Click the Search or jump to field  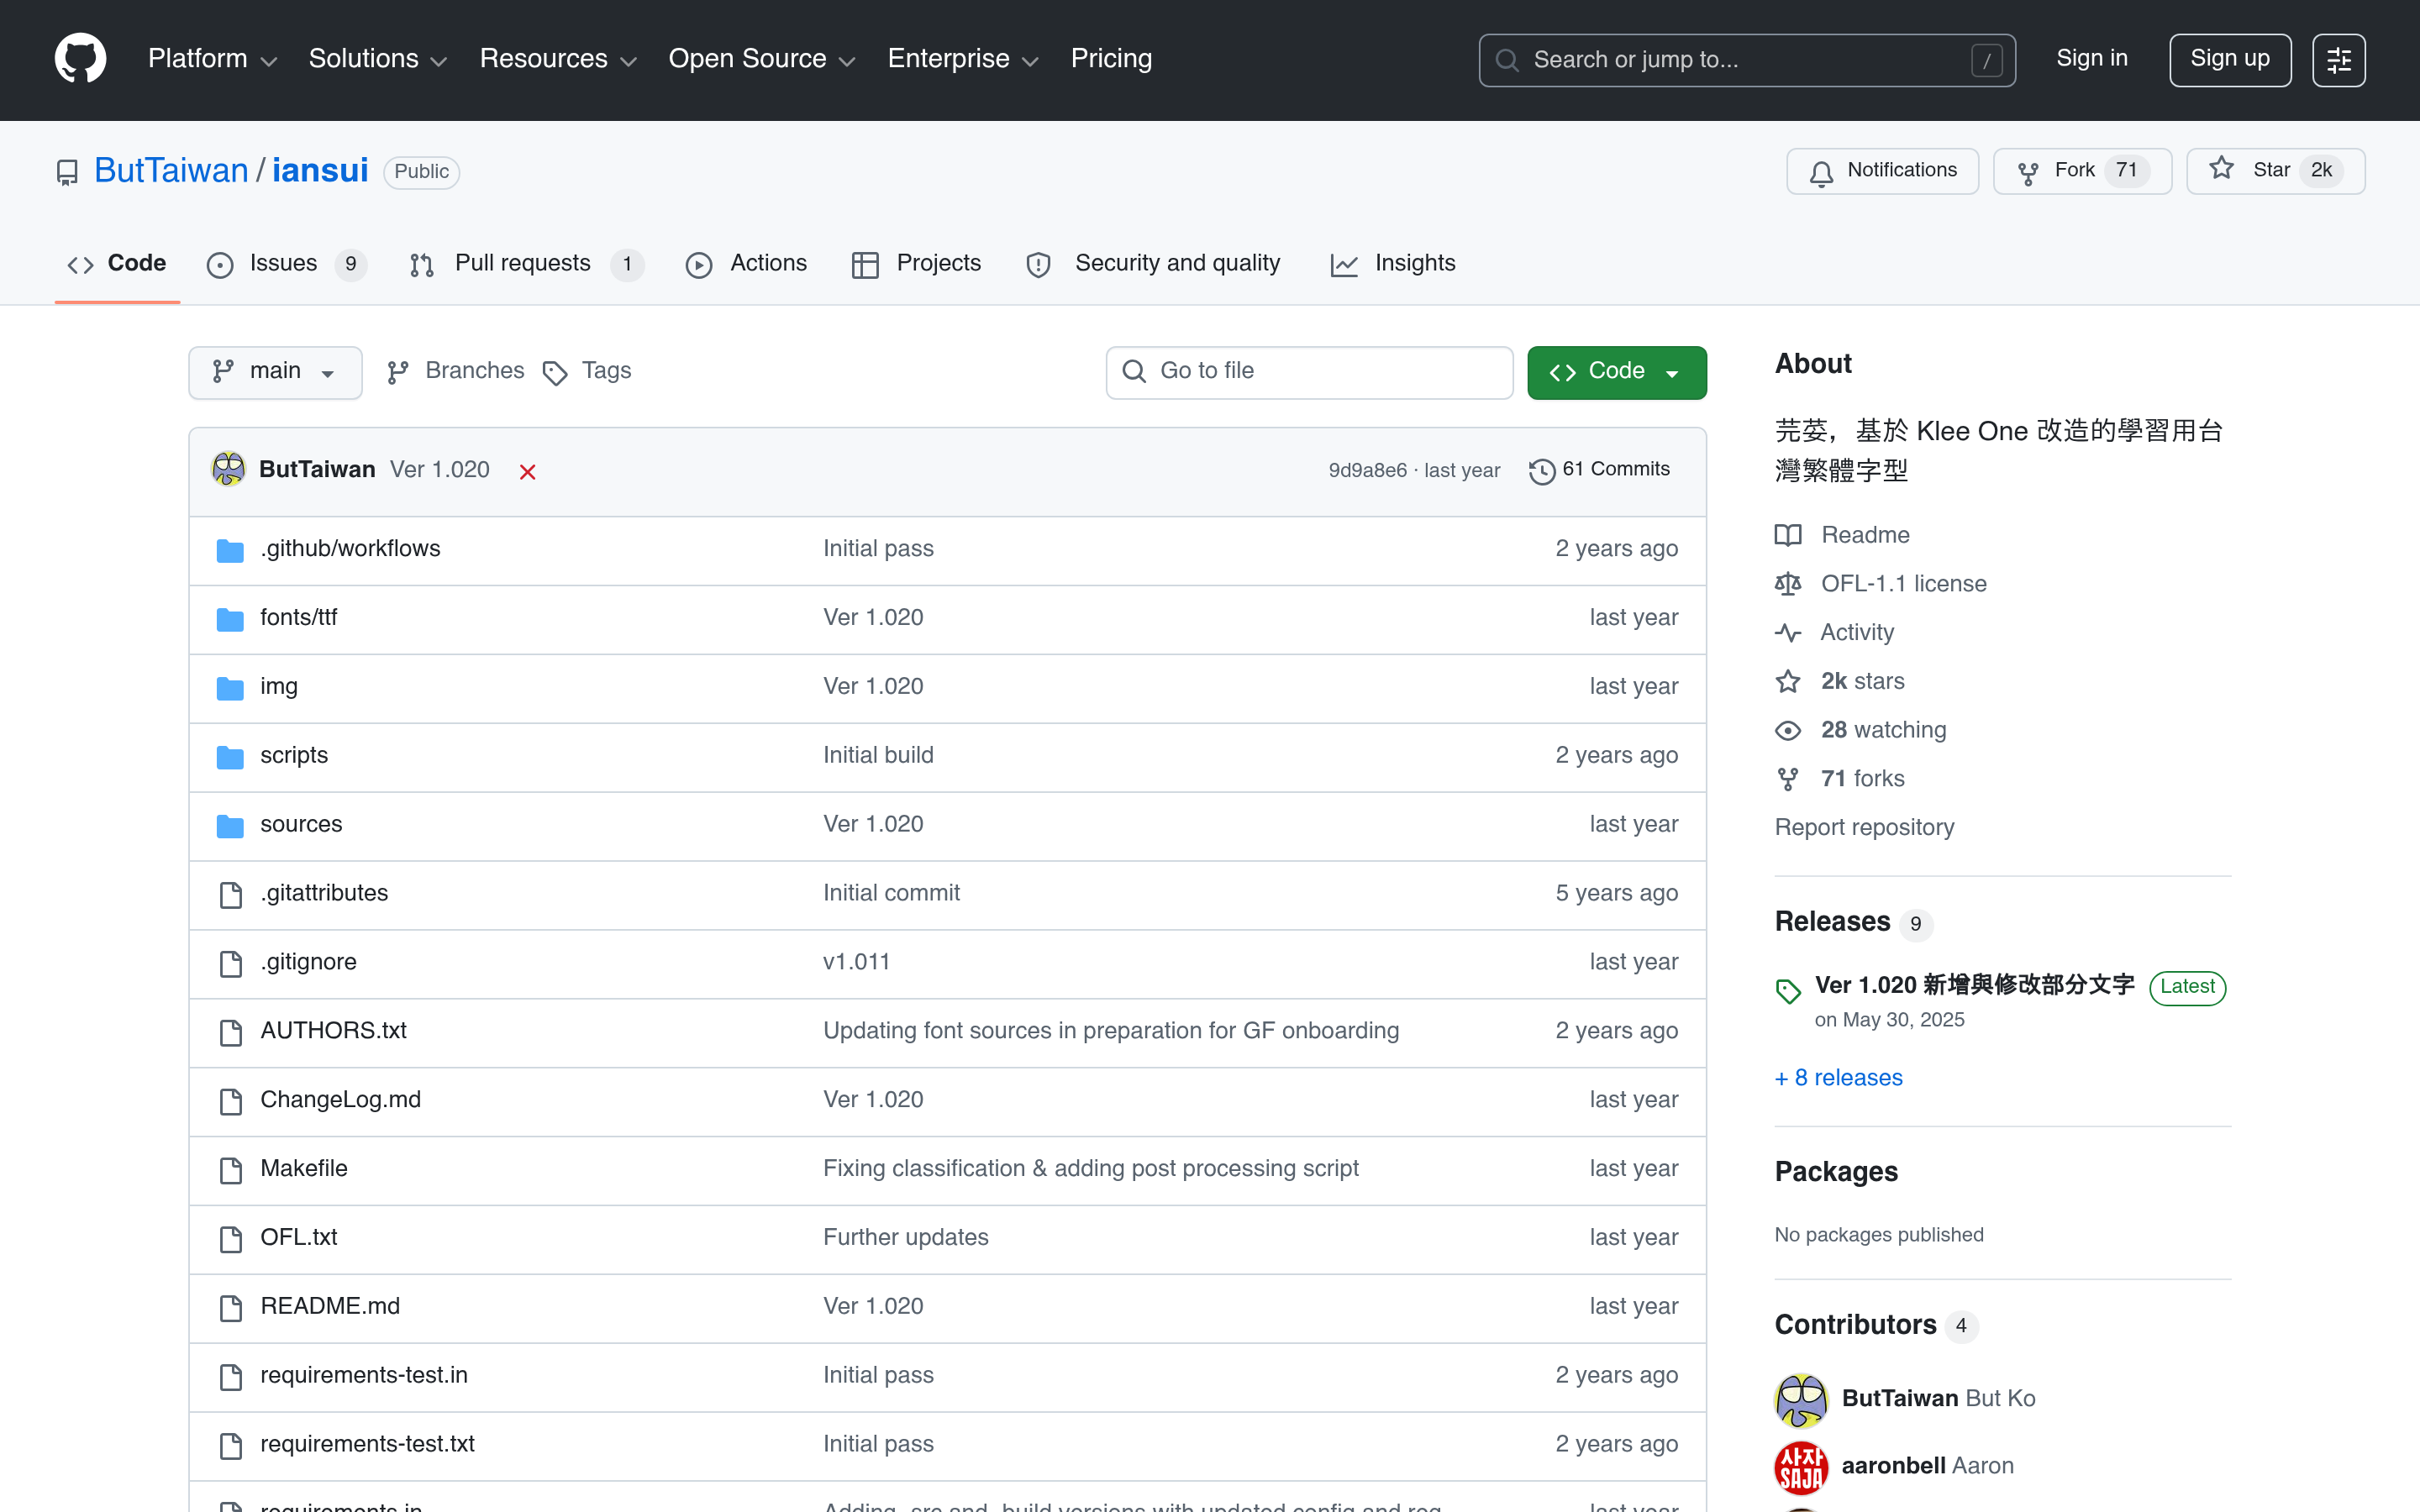tap(1746, 60)
